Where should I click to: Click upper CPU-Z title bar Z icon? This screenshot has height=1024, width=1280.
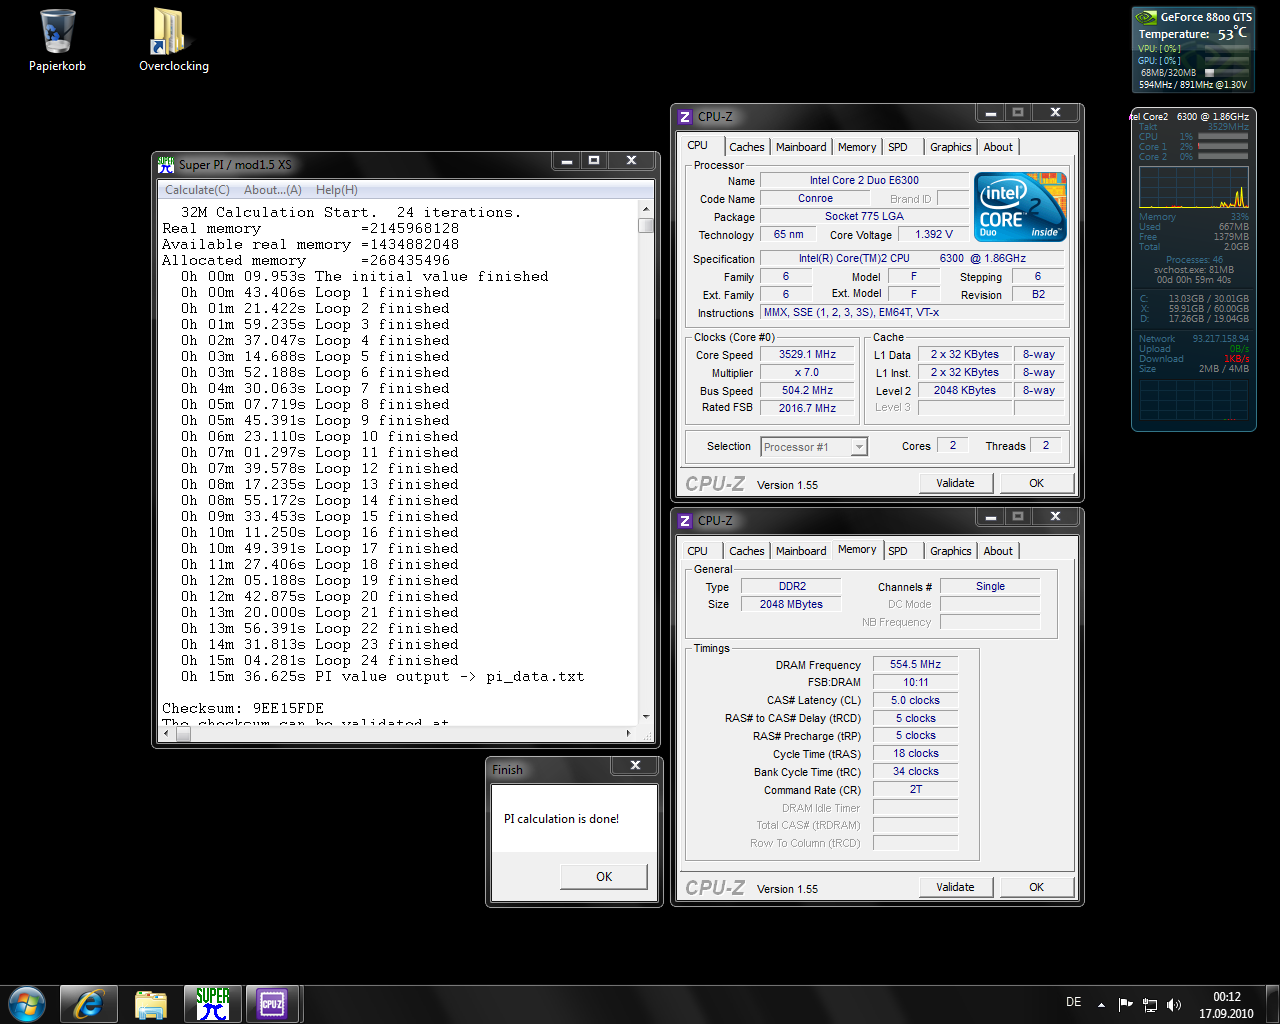(685, 117)
